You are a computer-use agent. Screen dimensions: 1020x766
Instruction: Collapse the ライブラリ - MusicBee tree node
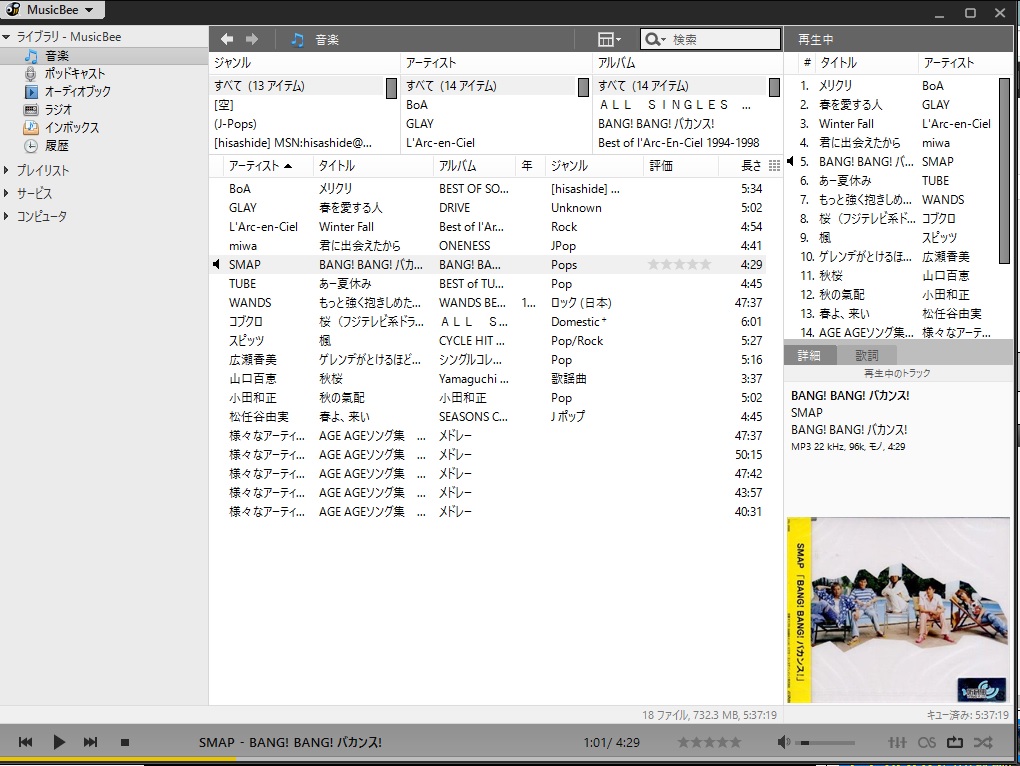pyautogui.click(x=6, y=37)
